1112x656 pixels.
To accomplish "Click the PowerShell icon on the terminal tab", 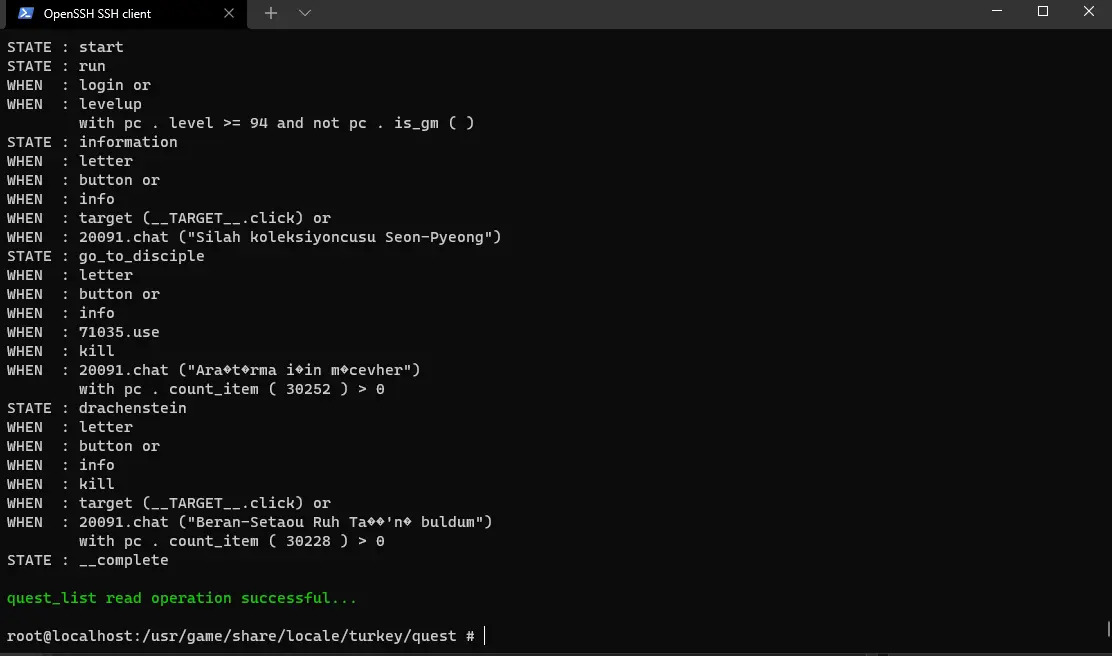I will [x=26, y=13].
